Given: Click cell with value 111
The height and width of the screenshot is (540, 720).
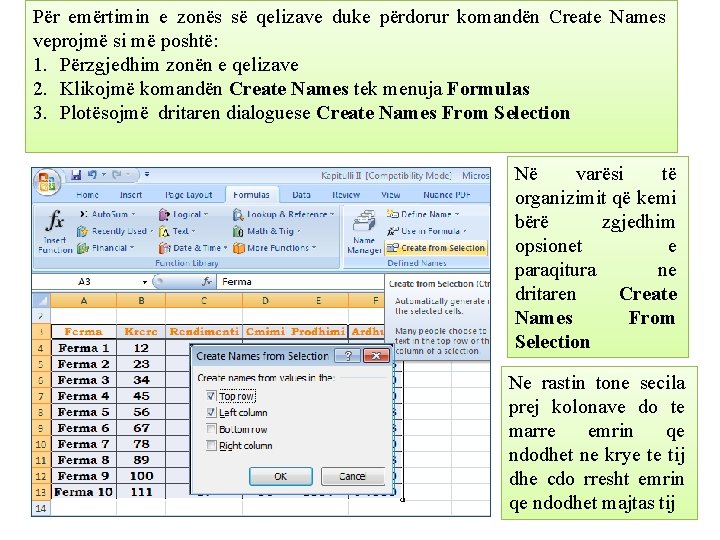Looking at the screenshot, I should pos(141,492).
